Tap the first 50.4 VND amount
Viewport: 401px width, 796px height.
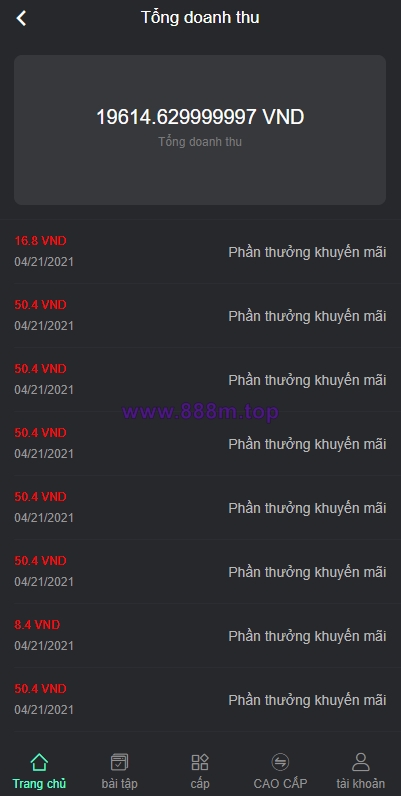[40, 305]
